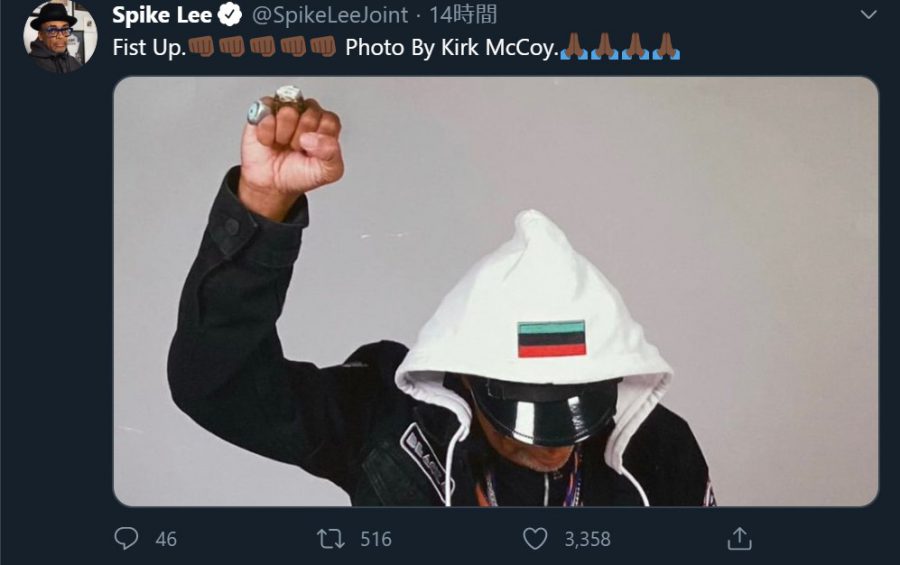Click the last praying hands emoji

coord(666,47)
